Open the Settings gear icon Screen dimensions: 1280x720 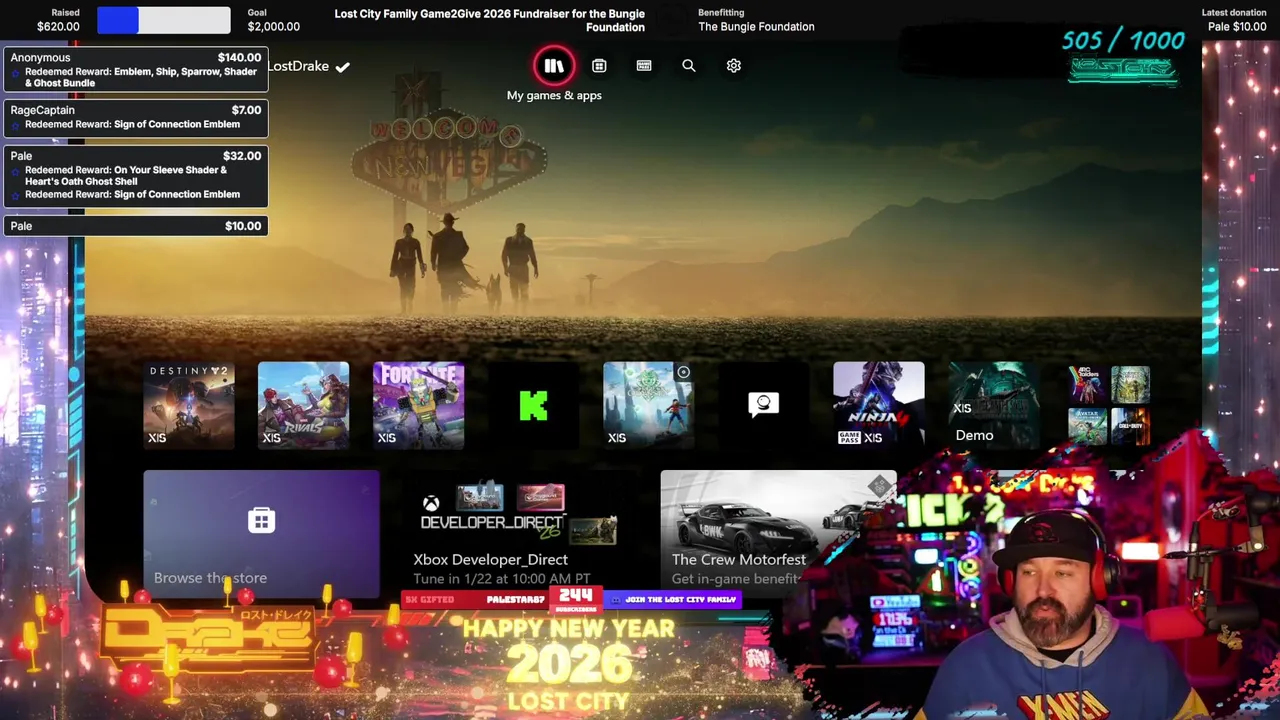pos(734,66)
